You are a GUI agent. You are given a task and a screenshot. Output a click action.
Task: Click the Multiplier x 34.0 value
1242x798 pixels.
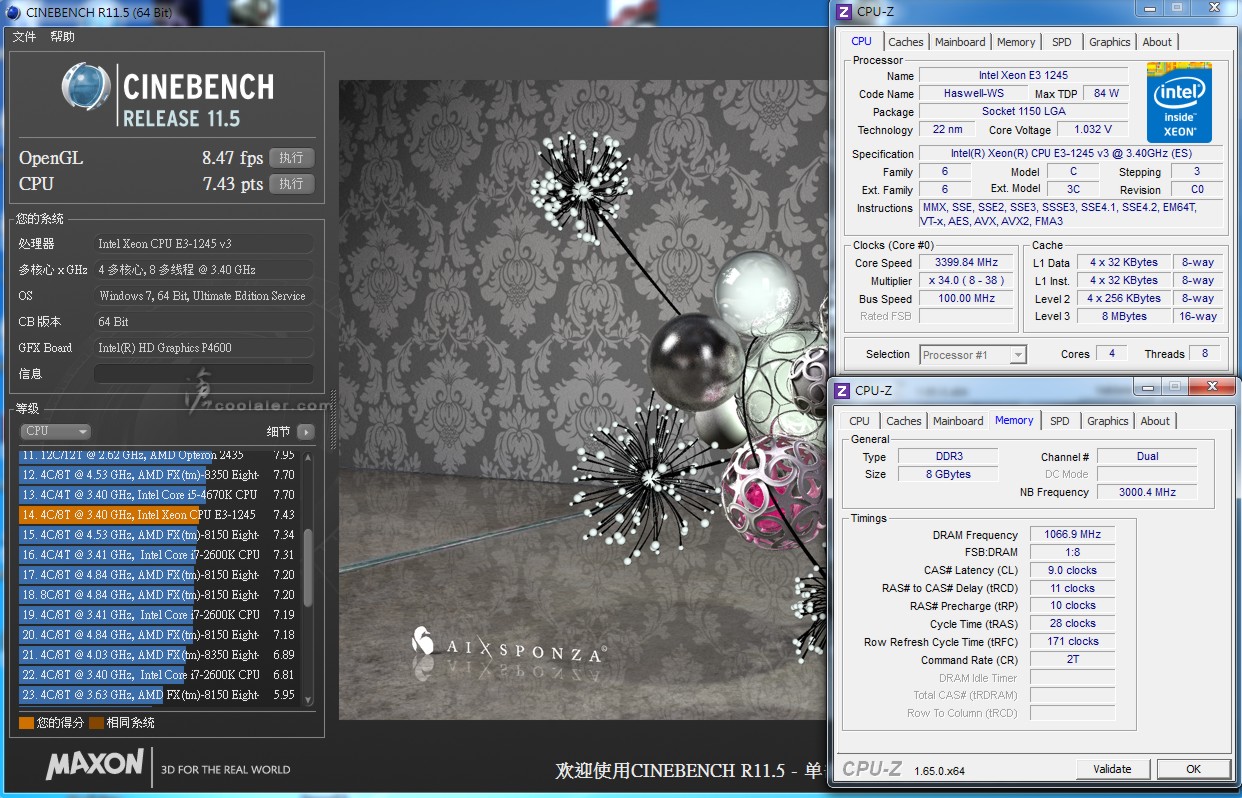tap(966, 281)
